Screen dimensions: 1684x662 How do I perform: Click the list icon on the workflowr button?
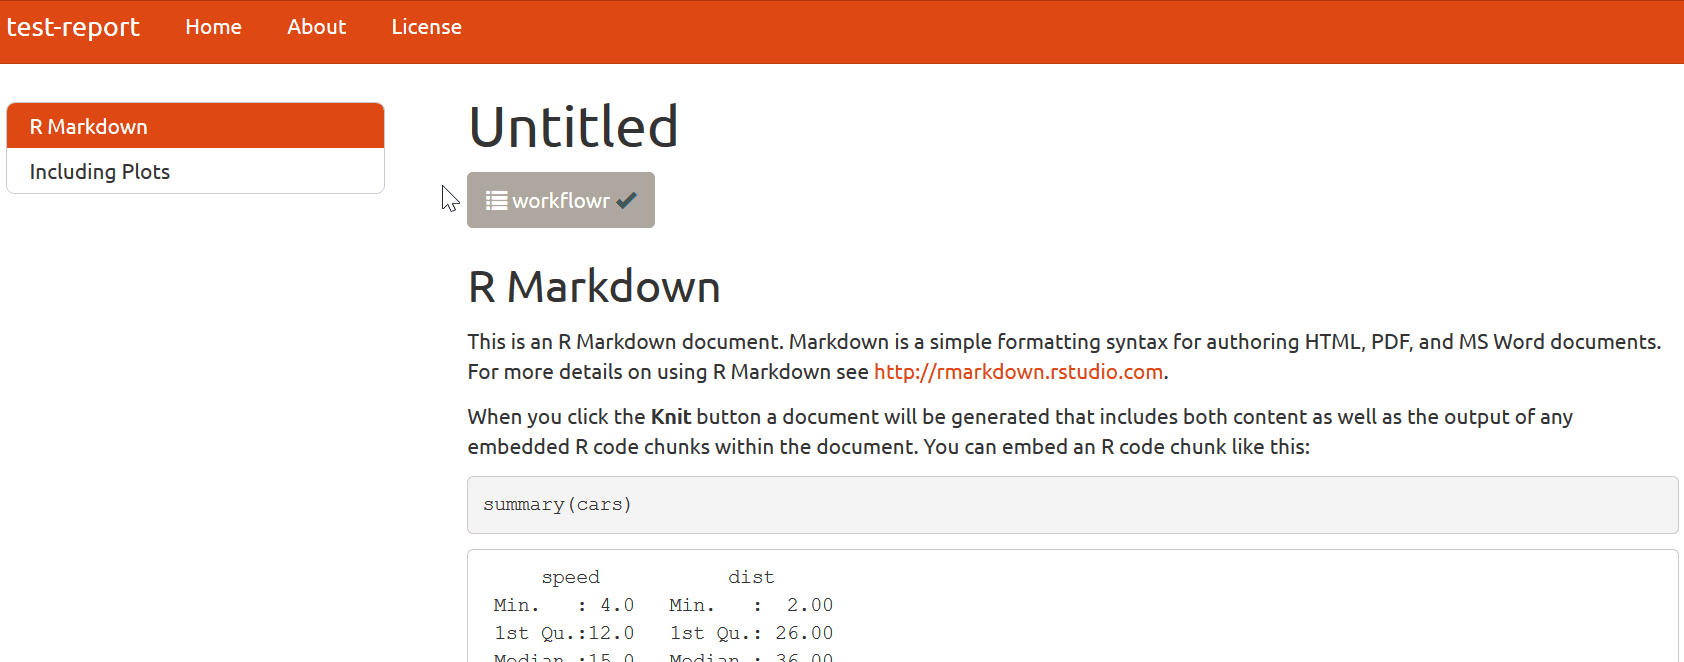tap(494, 200)
